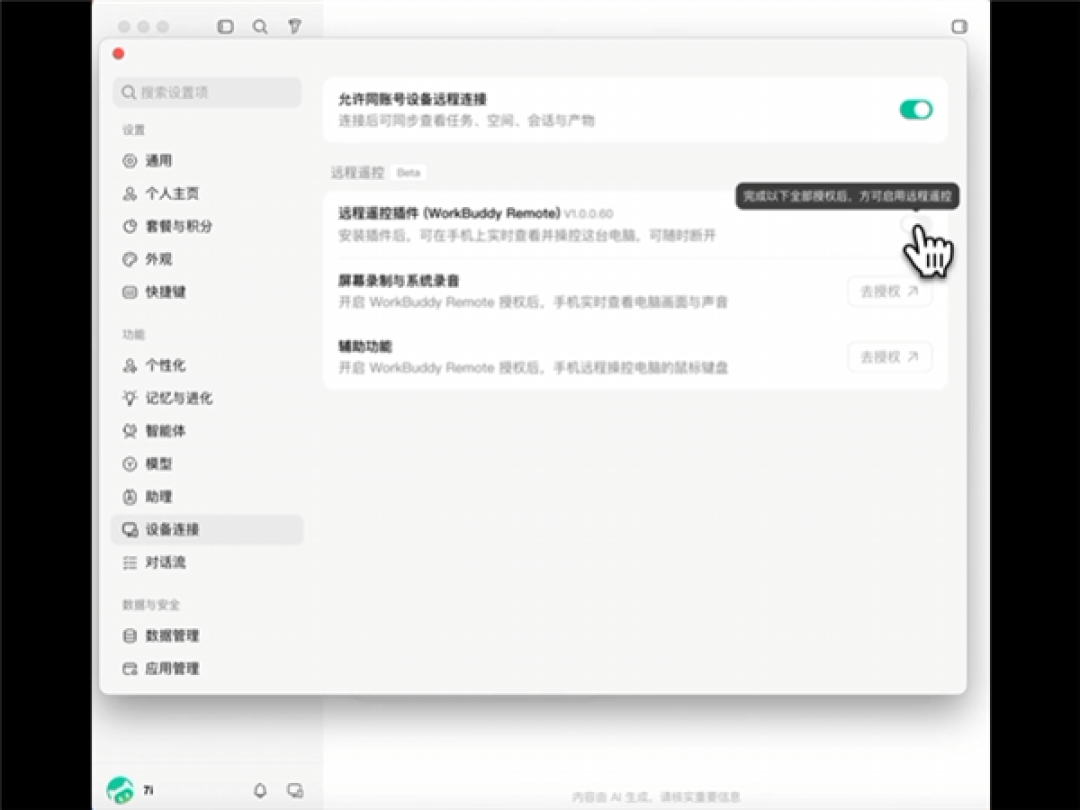Select 设备连接 device connection tab
Image resolution: width=1080 pixels, height=810 pixels.
point(207,529)
